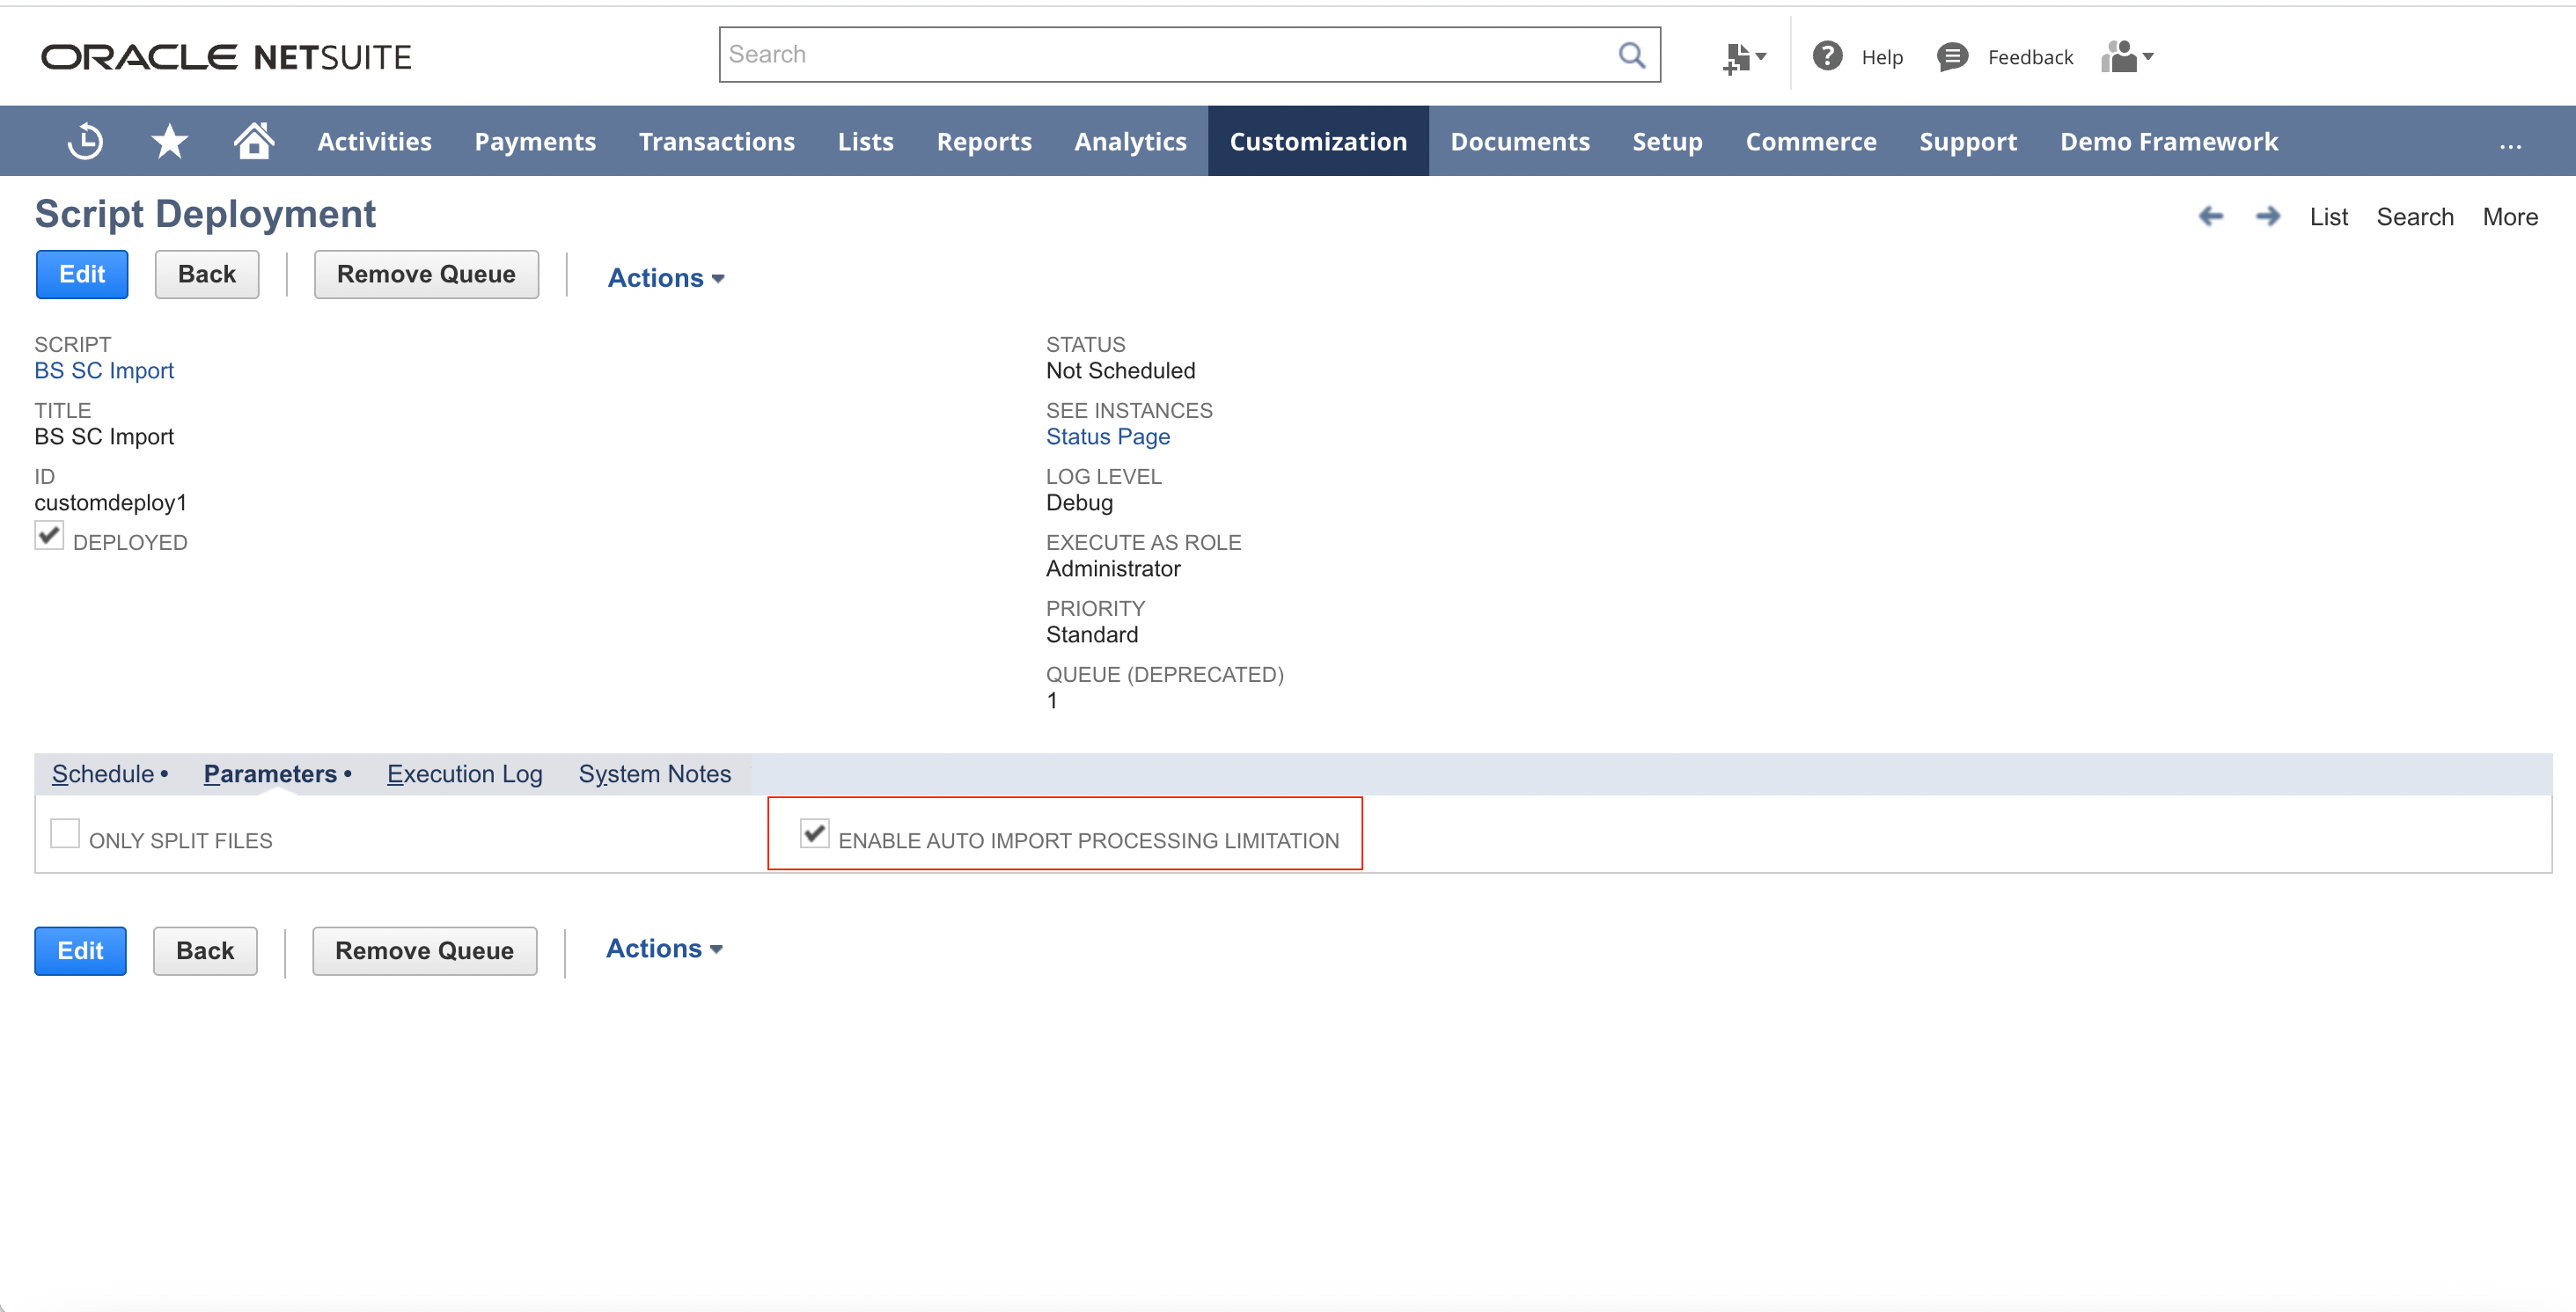Click the top Remove Queue button

[x=426, y=274]
